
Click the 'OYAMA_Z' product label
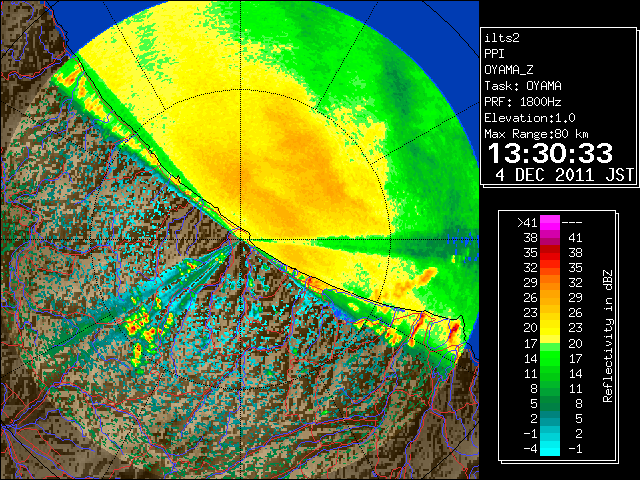[x=509, y=70]
